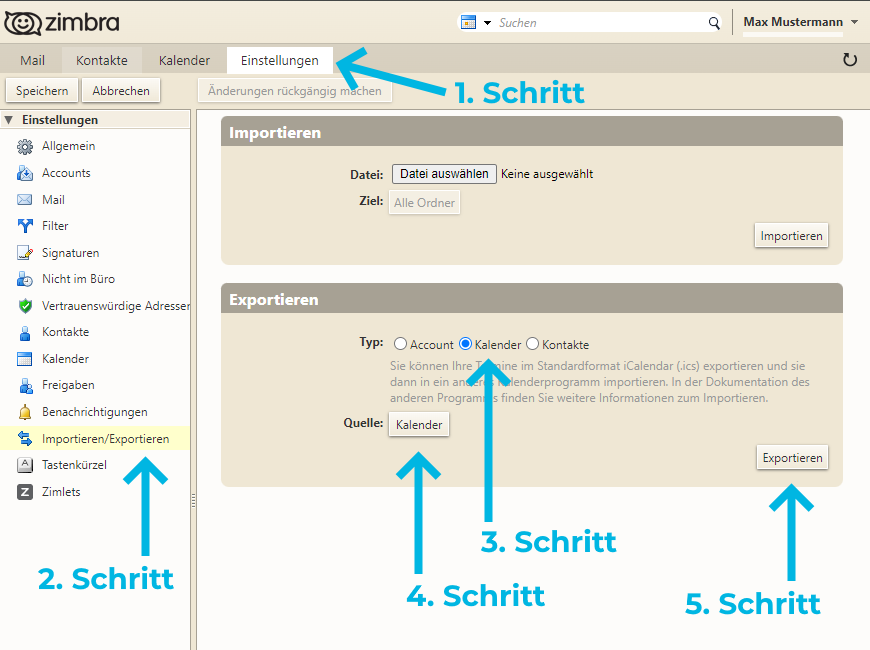The height and width of the screenshot is (650, 870).
Task: Click the Tastenkürzel keyboard icon
Action: [25, 465]
